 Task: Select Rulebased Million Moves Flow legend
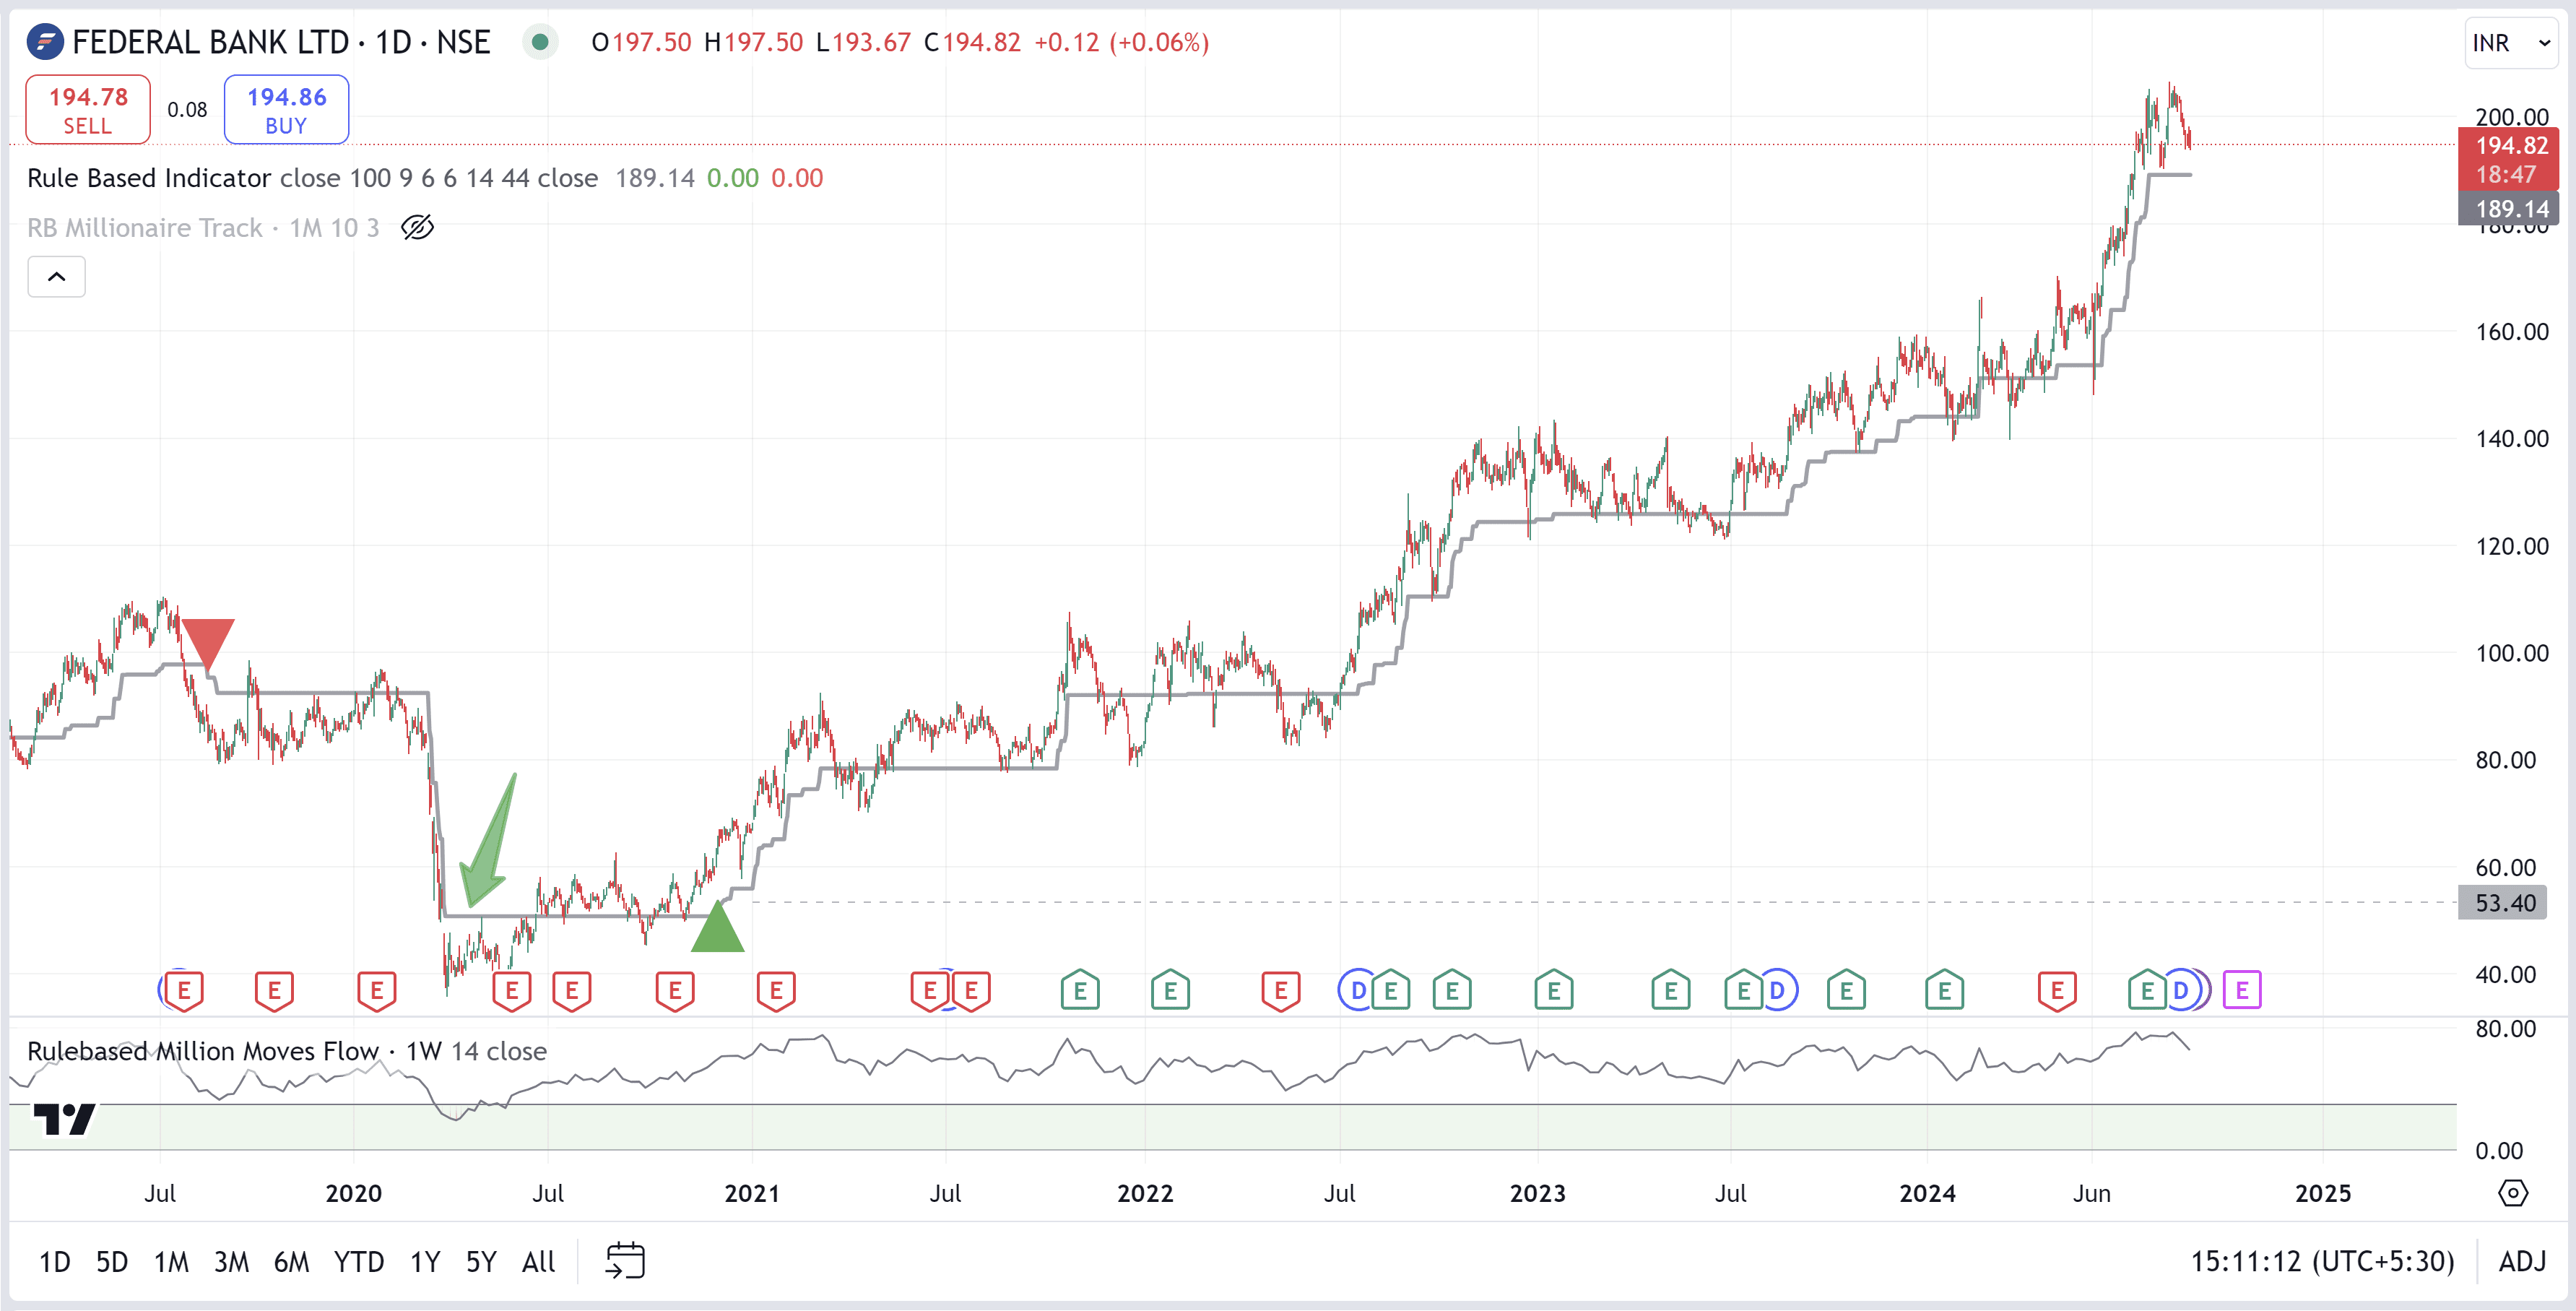(203, 1051)
